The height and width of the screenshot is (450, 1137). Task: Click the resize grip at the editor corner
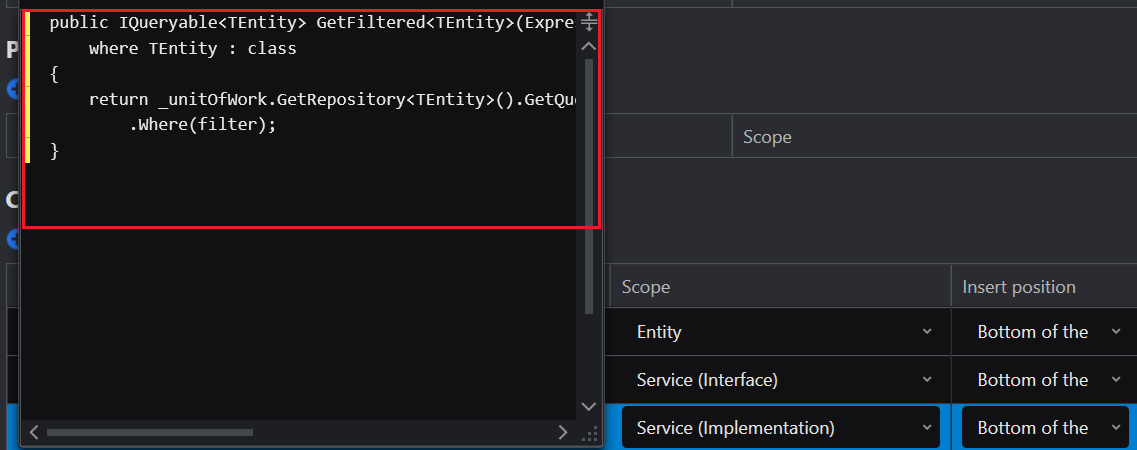590,433
